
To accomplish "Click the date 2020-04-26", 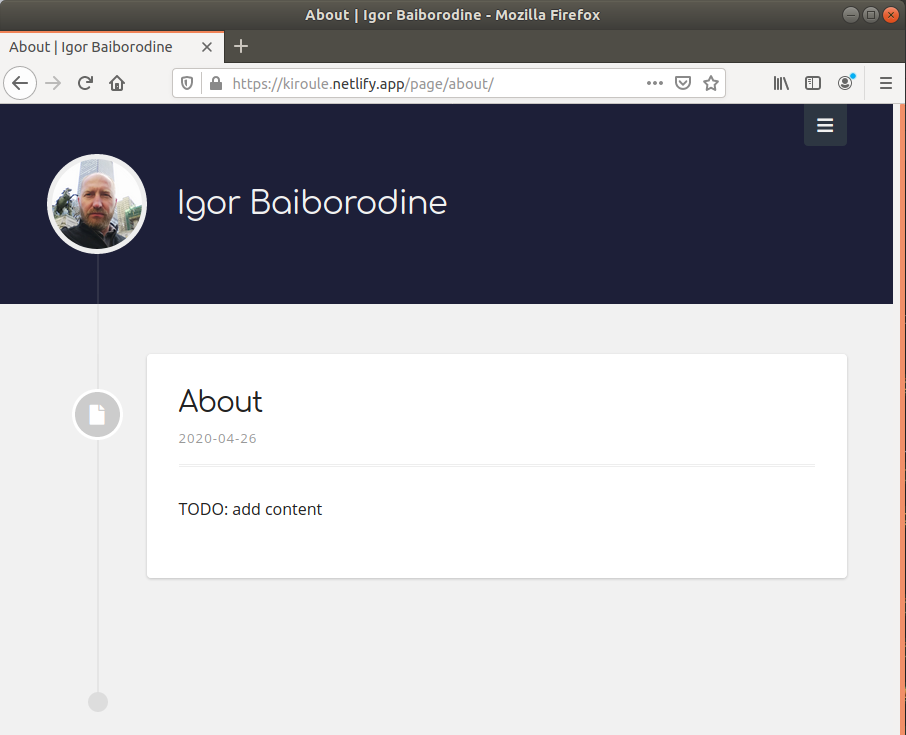I will coord(217,439).
